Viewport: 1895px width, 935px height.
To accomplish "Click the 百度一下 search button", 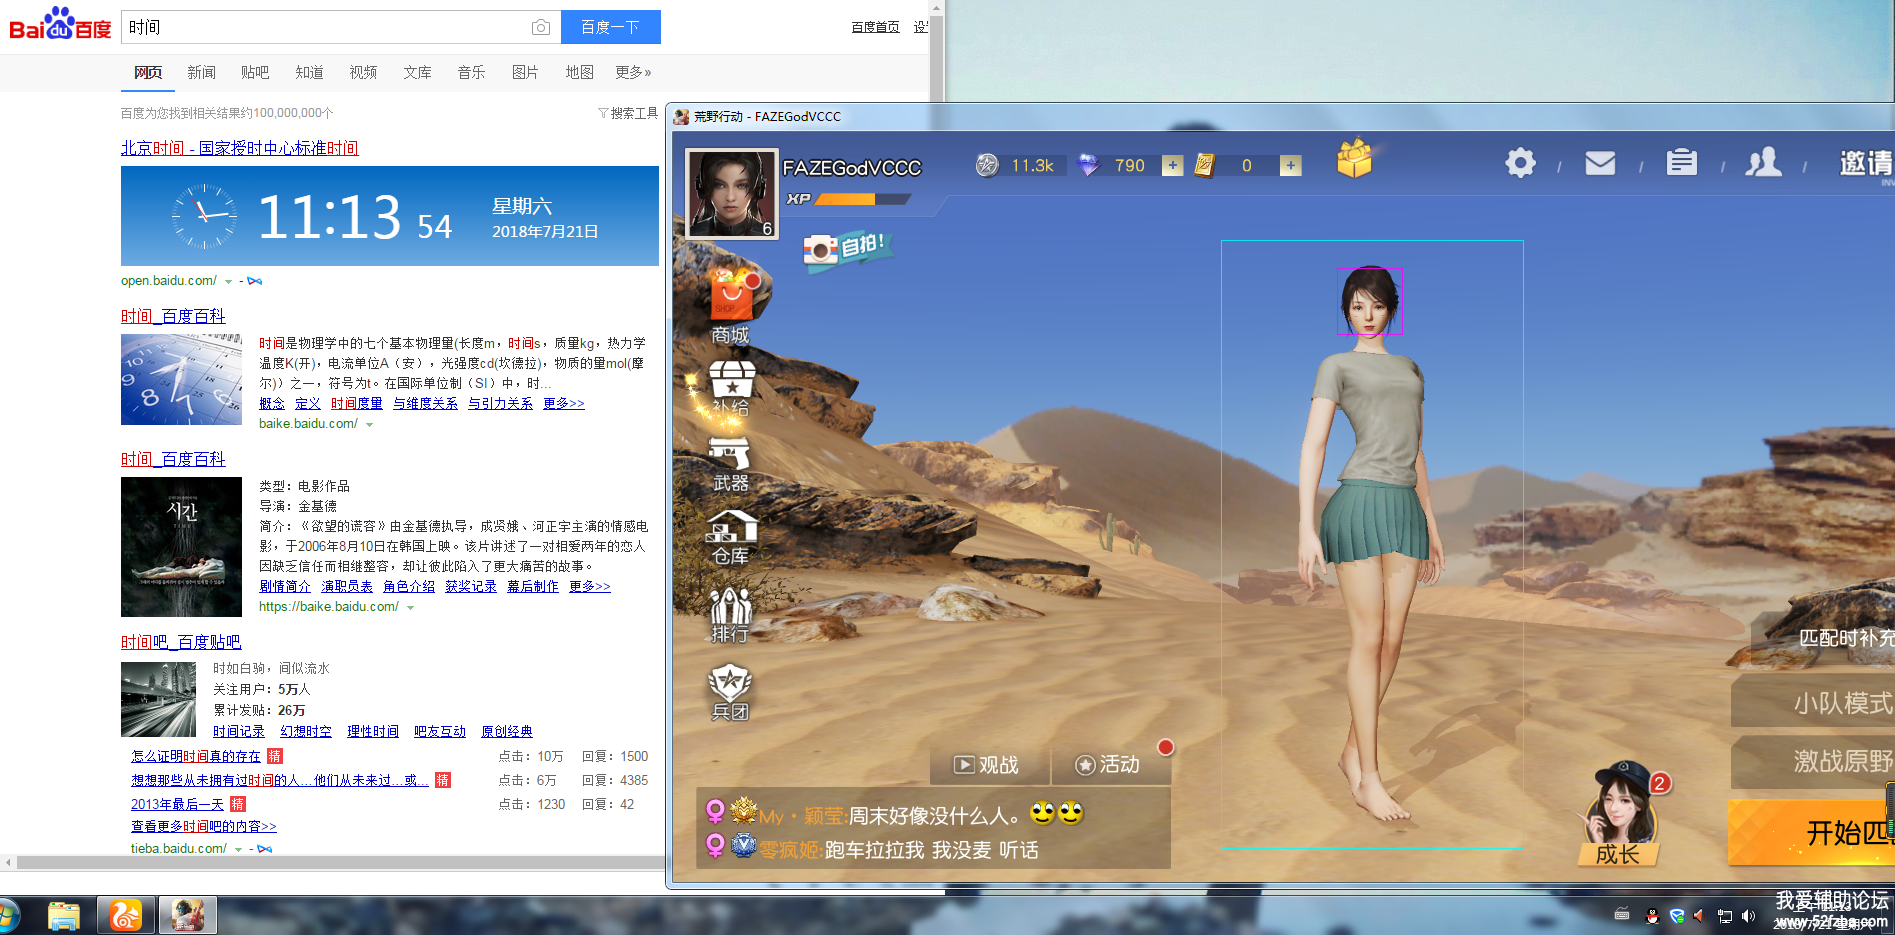I will point(610,27).
